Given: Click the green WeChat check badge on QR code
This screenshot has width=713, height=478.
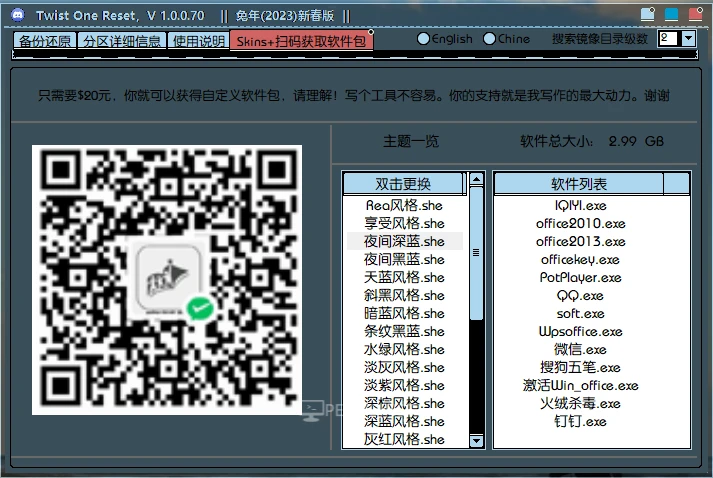Looking at the screenshot, I should point(200,309).
